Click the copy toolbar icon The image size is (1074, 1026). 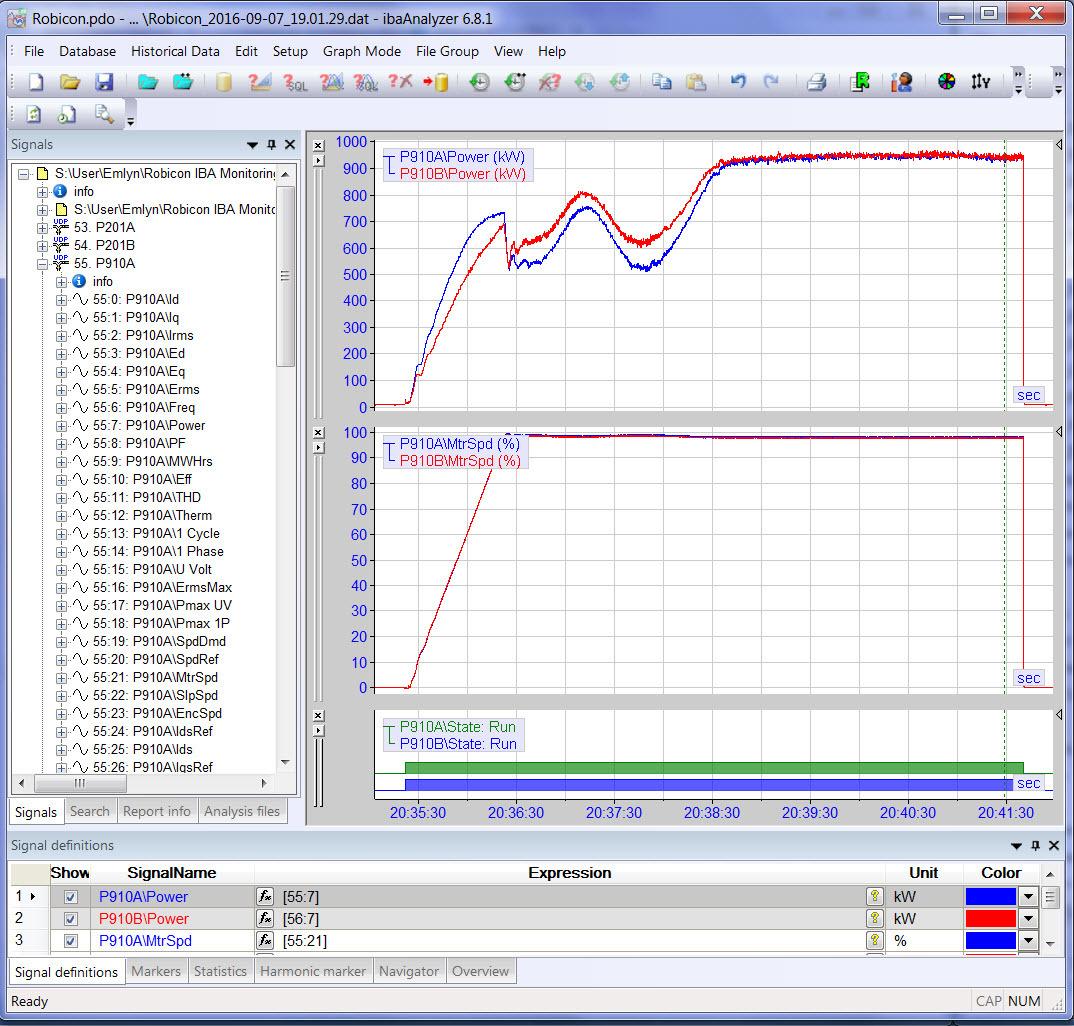pyautogui.click(x=661, y=82)
